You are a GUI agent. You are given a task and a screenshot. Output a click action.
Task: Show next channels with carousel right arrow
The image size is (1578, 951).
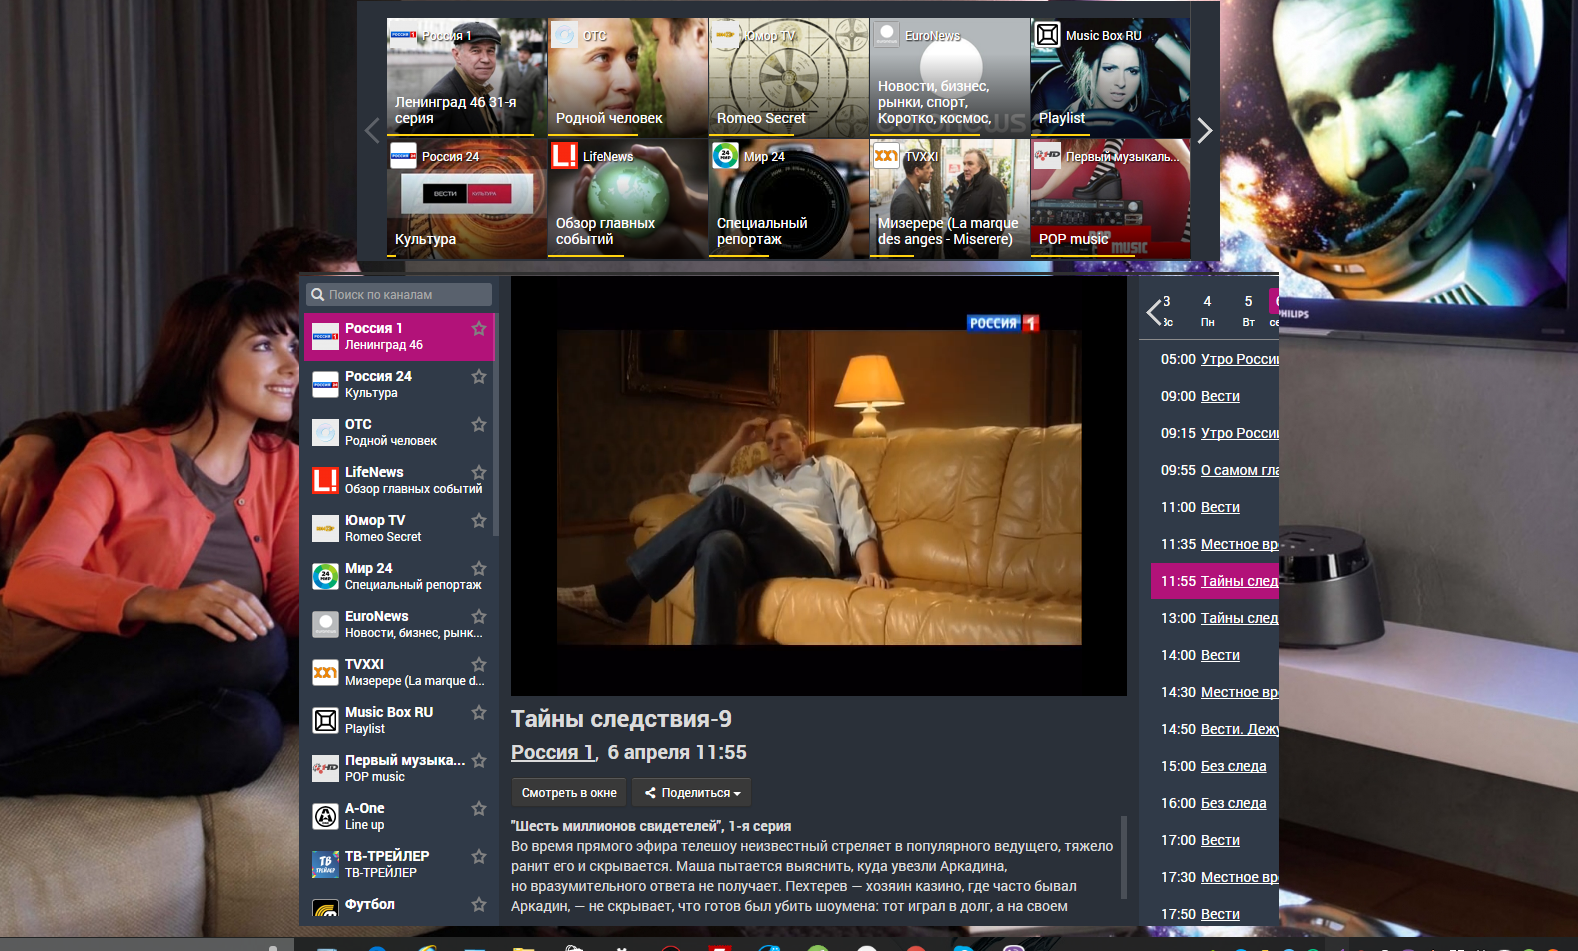point(1204,131)
